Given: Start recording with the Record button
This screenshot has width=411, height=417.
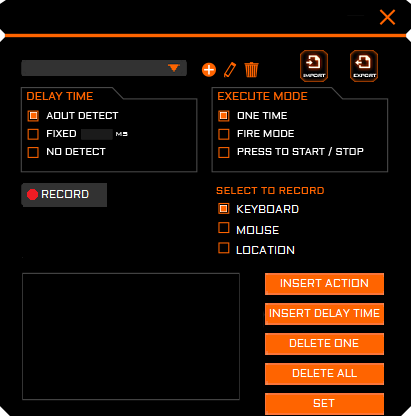Looking at the screenshot, I should (x=64, y=195).
